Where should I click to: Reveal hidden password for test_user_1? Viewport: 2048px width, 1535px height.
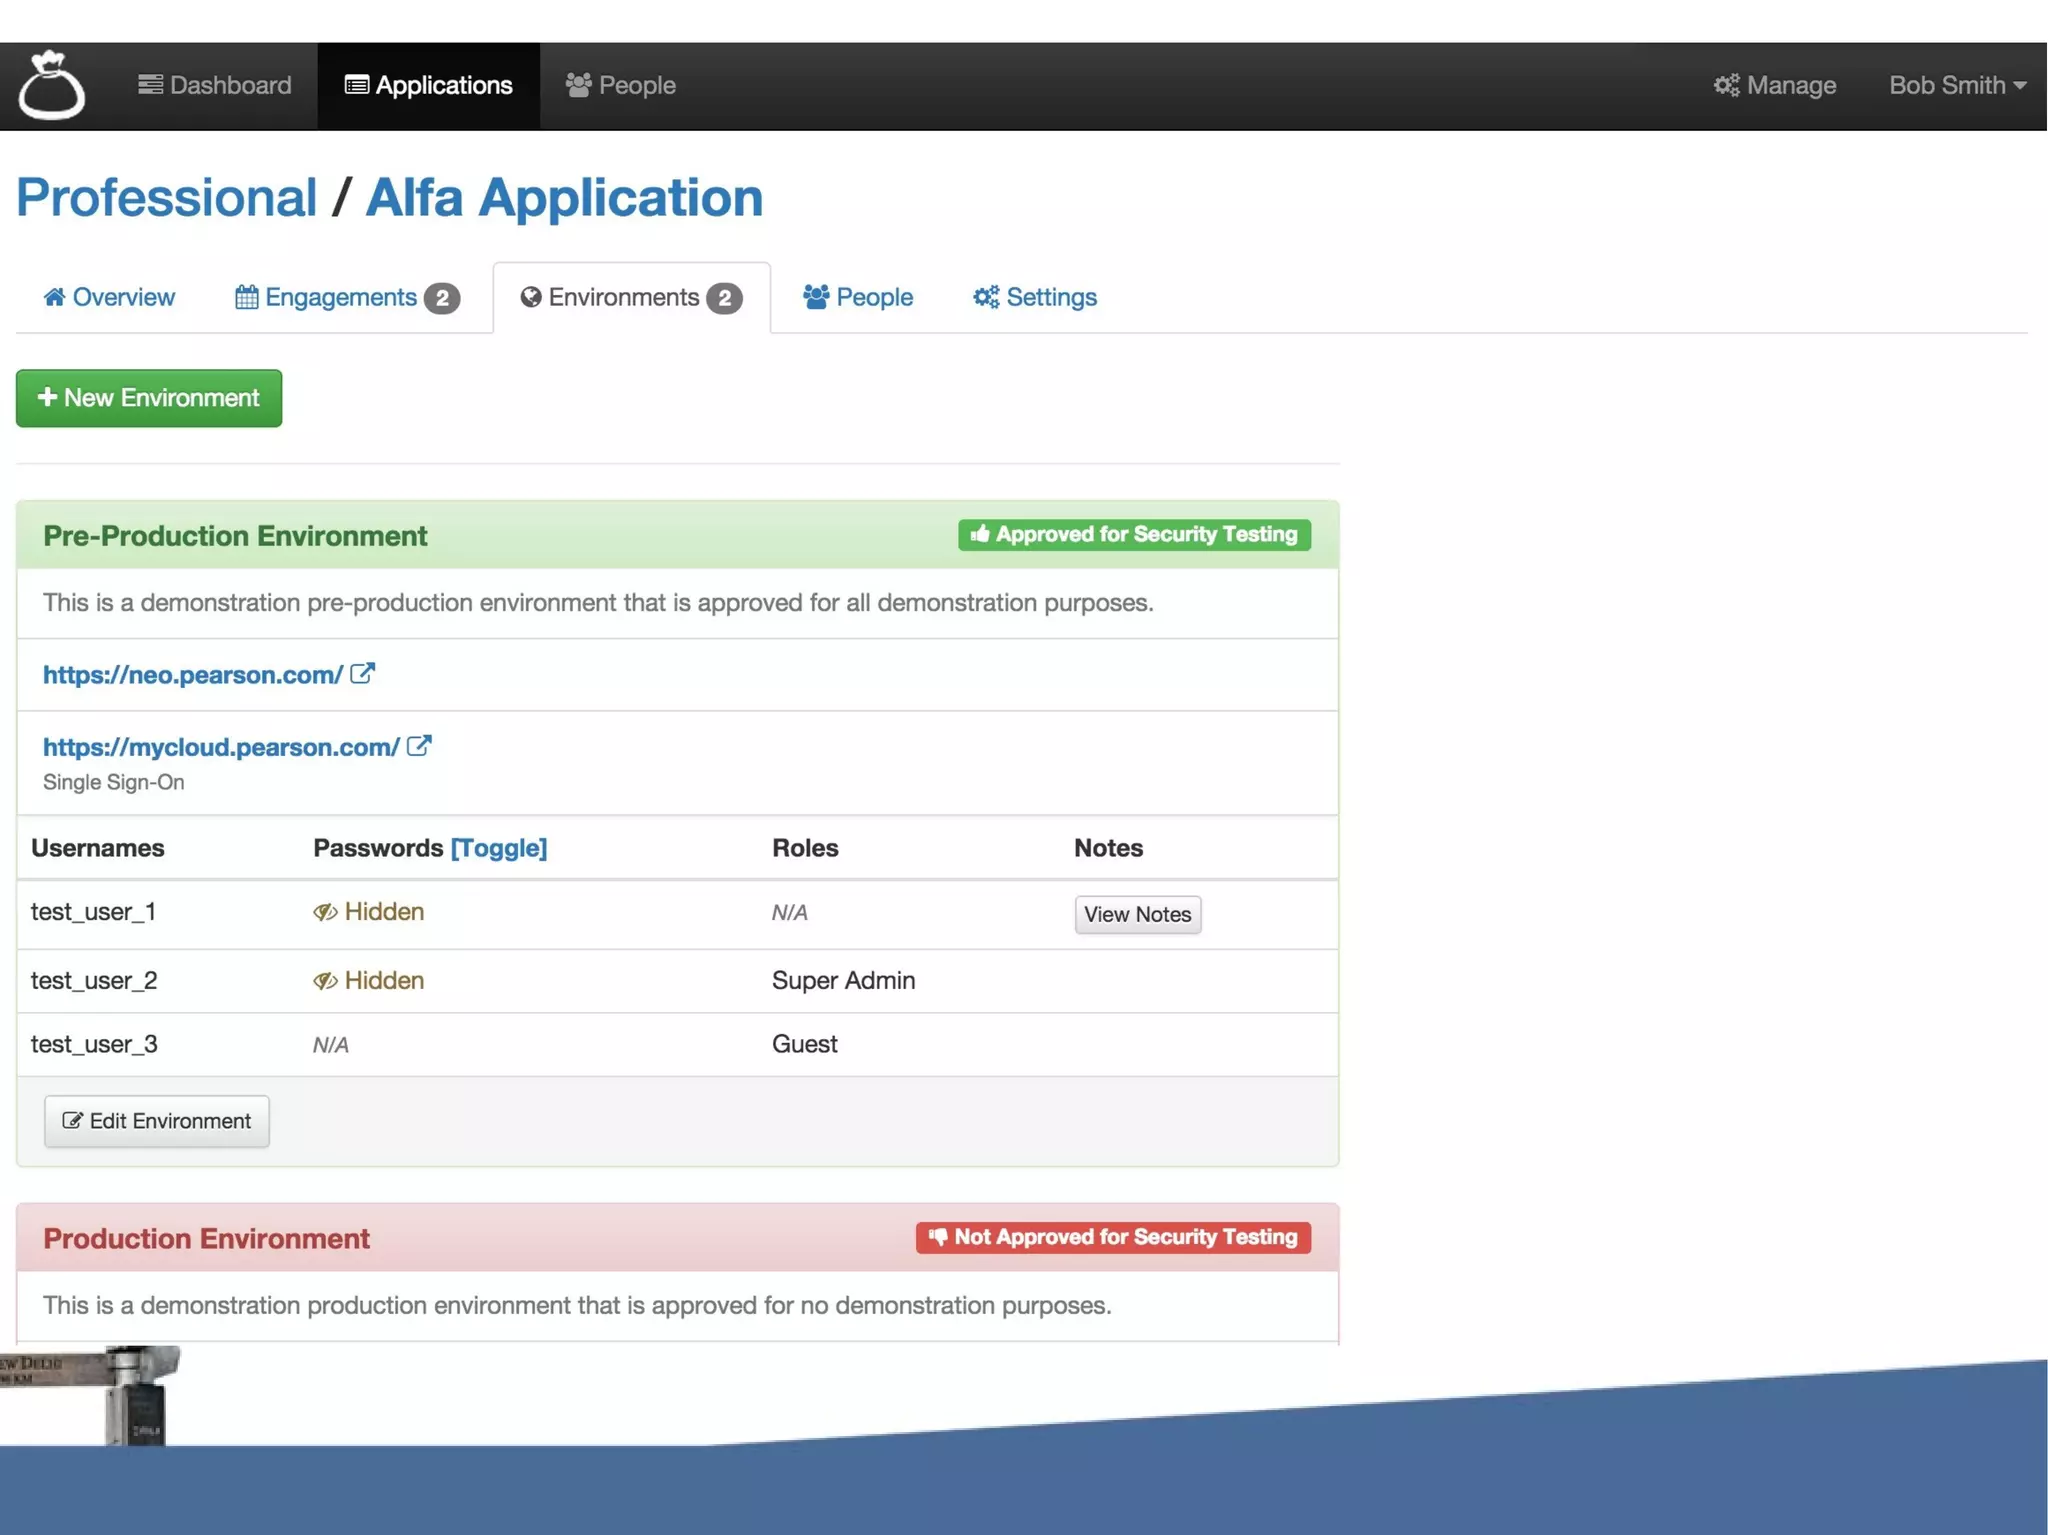coord(369,912)
